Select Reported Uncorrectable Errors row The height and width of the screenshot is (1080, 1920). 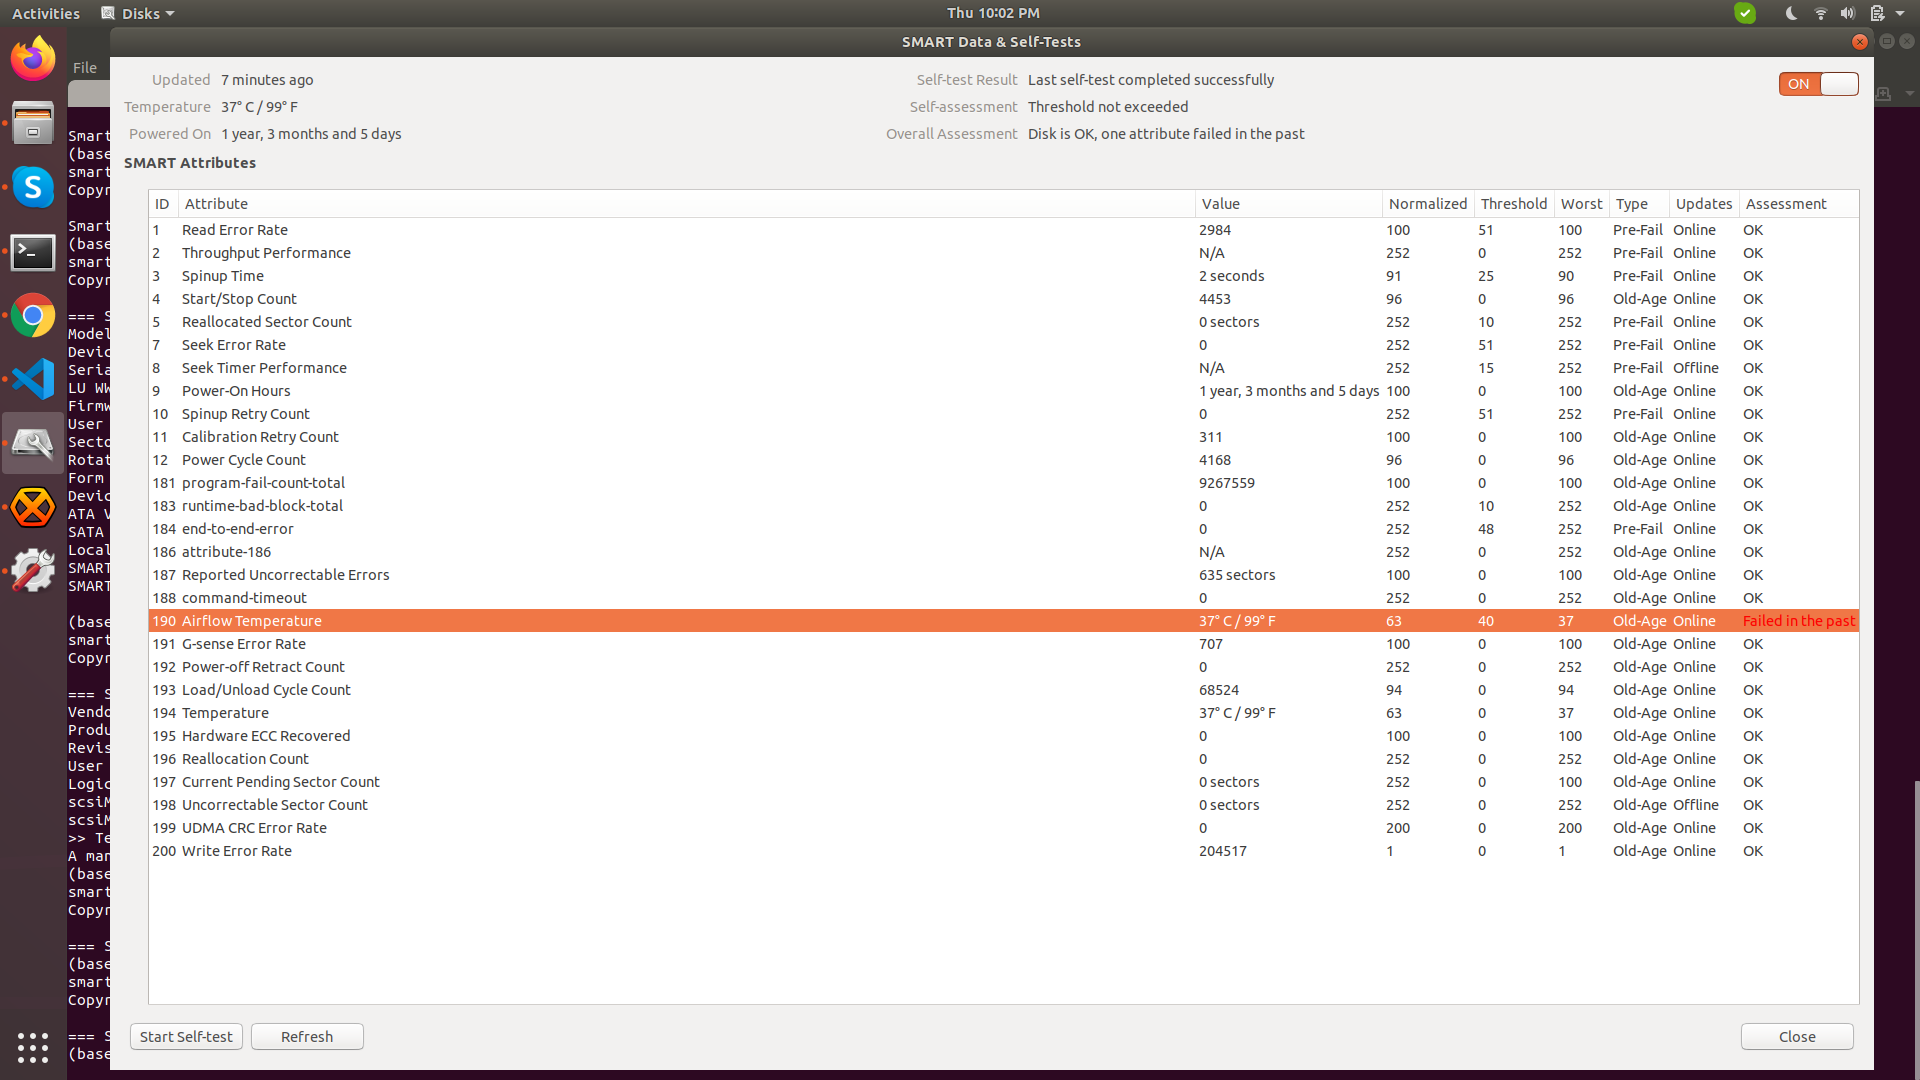coord(1004,575)
